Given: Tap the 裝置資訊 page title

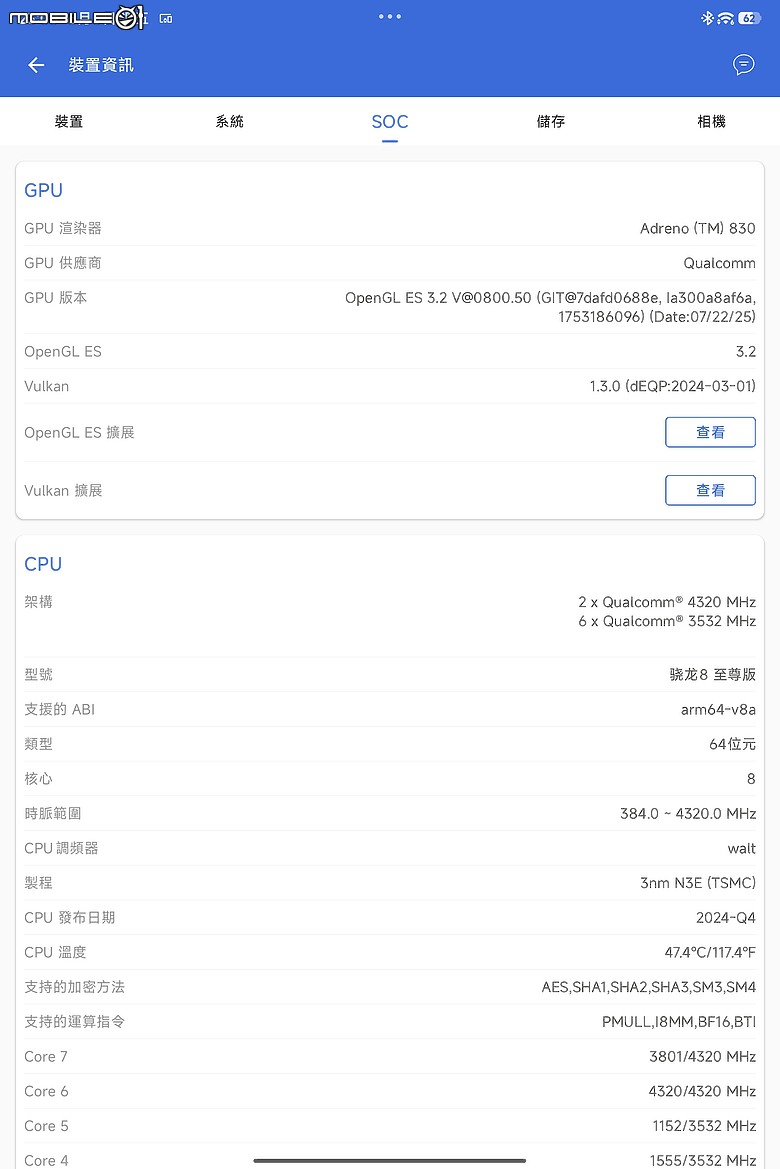Looking at the screenshot, I should tap(101, 66).
